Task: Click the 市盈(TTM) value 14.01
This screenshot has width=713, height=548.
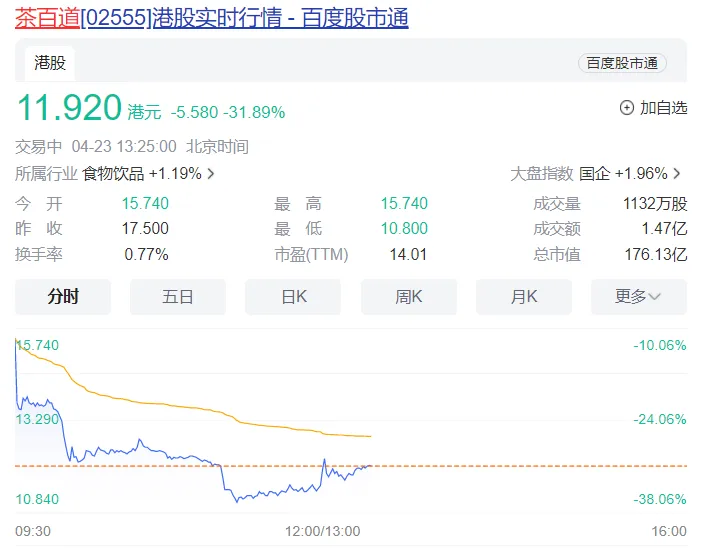Action: coord(408,254)
